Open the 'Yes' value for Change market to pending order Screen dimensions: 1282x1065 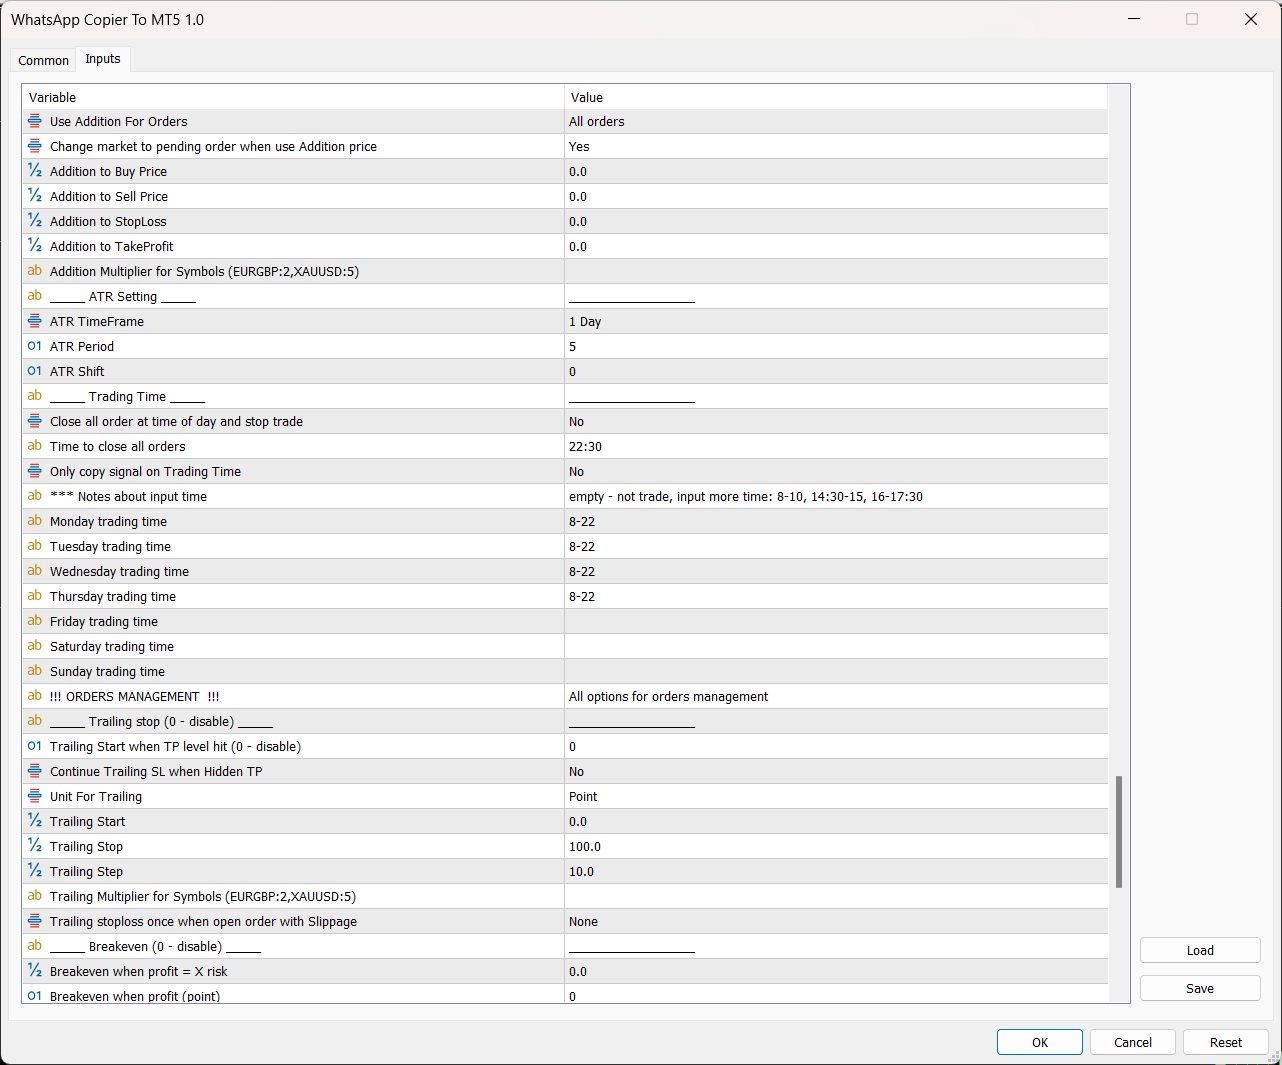pos(836,146)
